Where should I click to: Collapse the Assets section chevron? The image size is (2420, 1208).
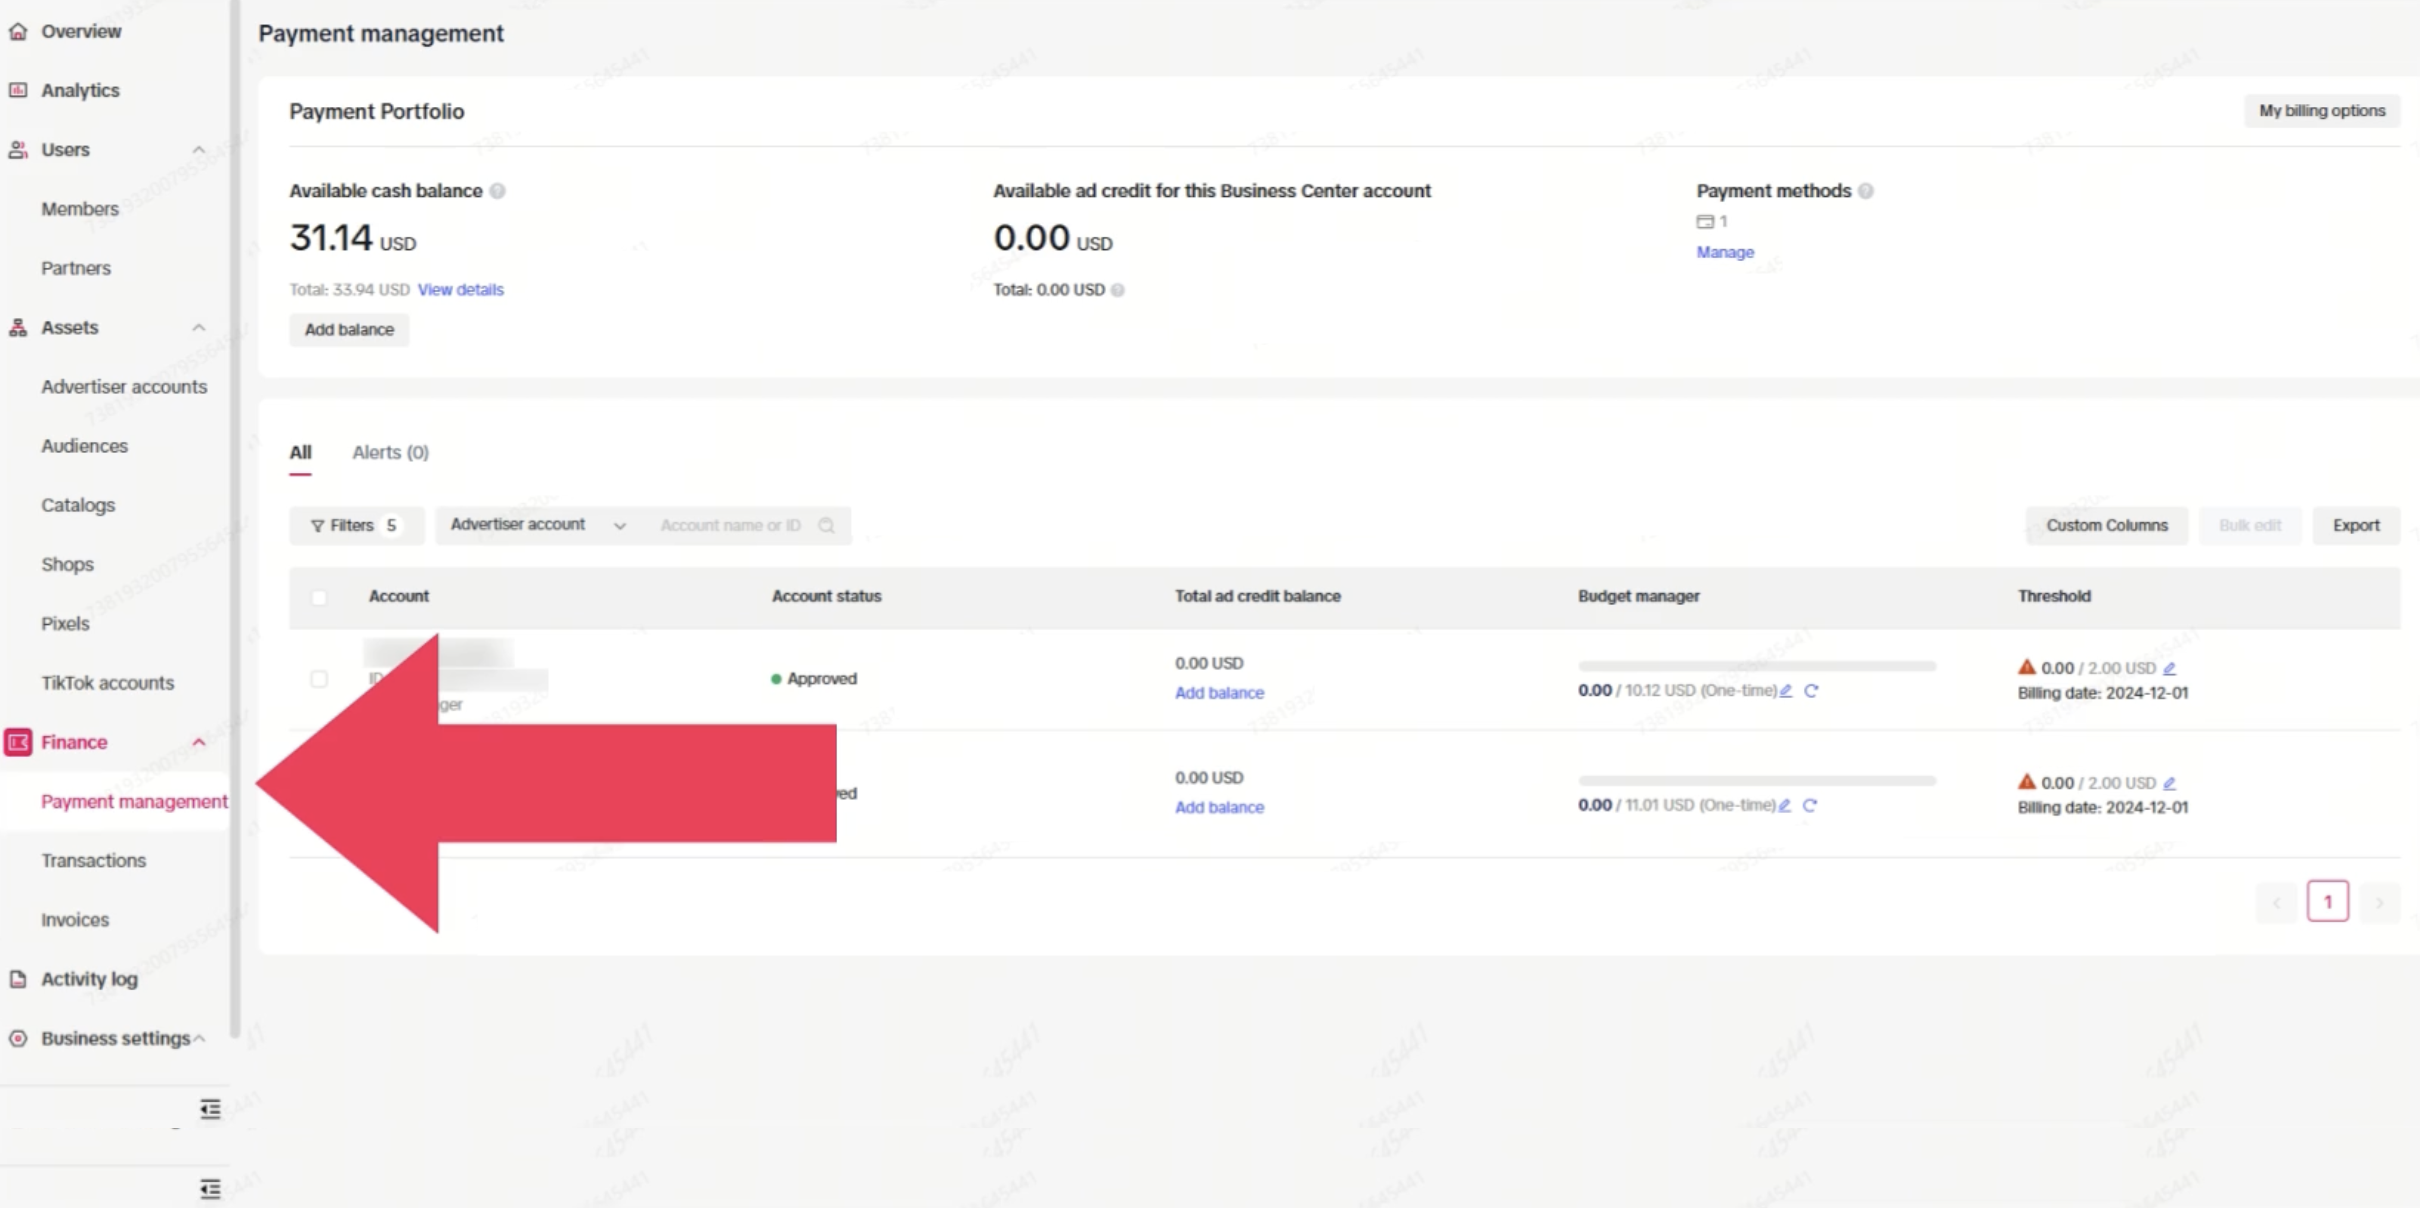[198, 328]
